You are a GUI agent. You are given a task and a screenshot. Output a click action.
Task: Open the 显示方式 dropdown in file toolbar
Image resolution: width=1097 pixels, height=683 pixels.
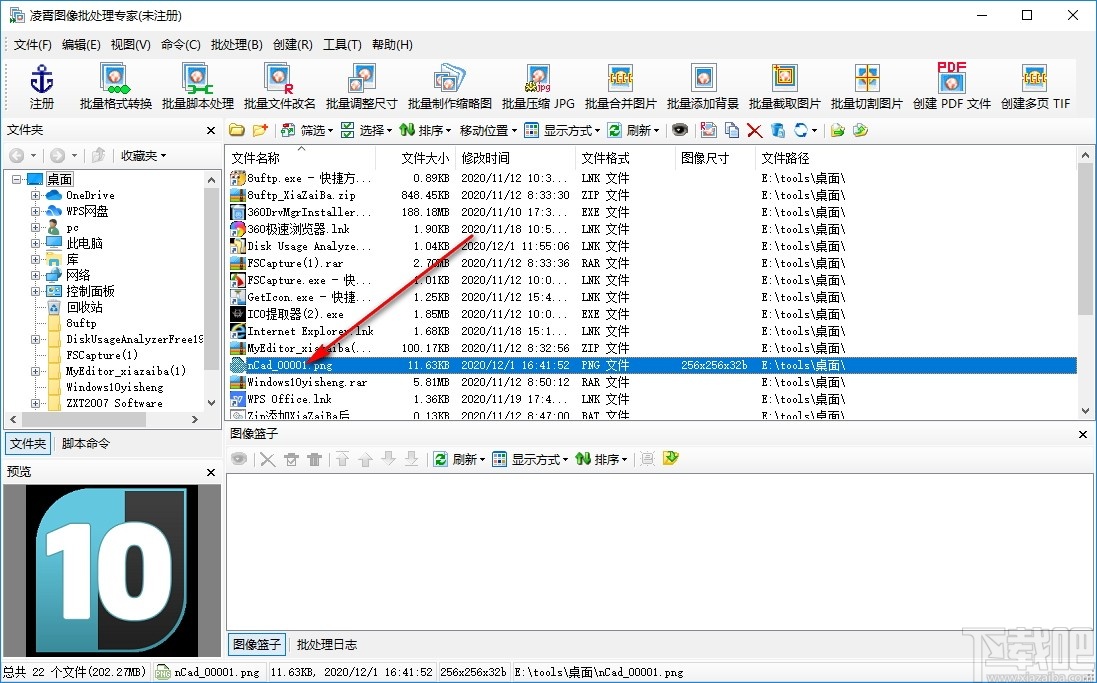(562, 130)
